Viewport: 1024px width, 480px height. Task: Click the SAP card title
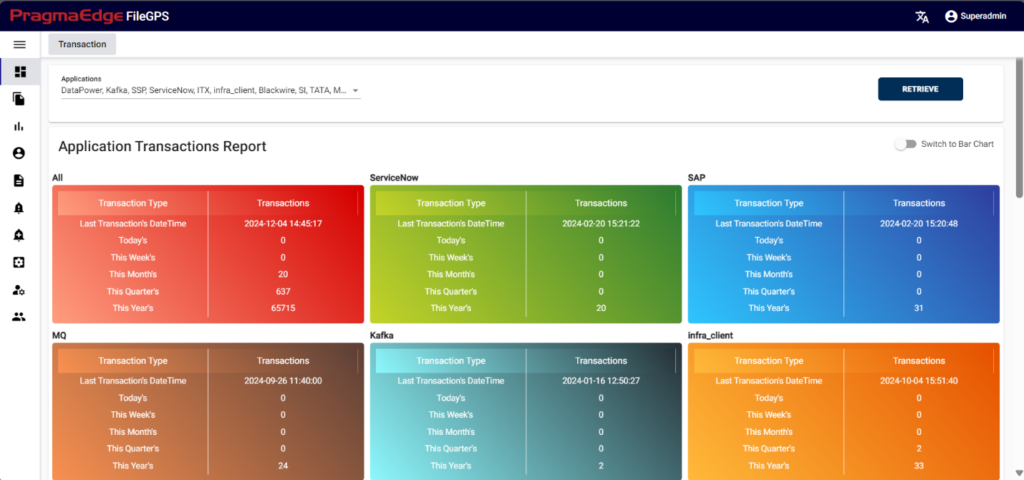696,177
